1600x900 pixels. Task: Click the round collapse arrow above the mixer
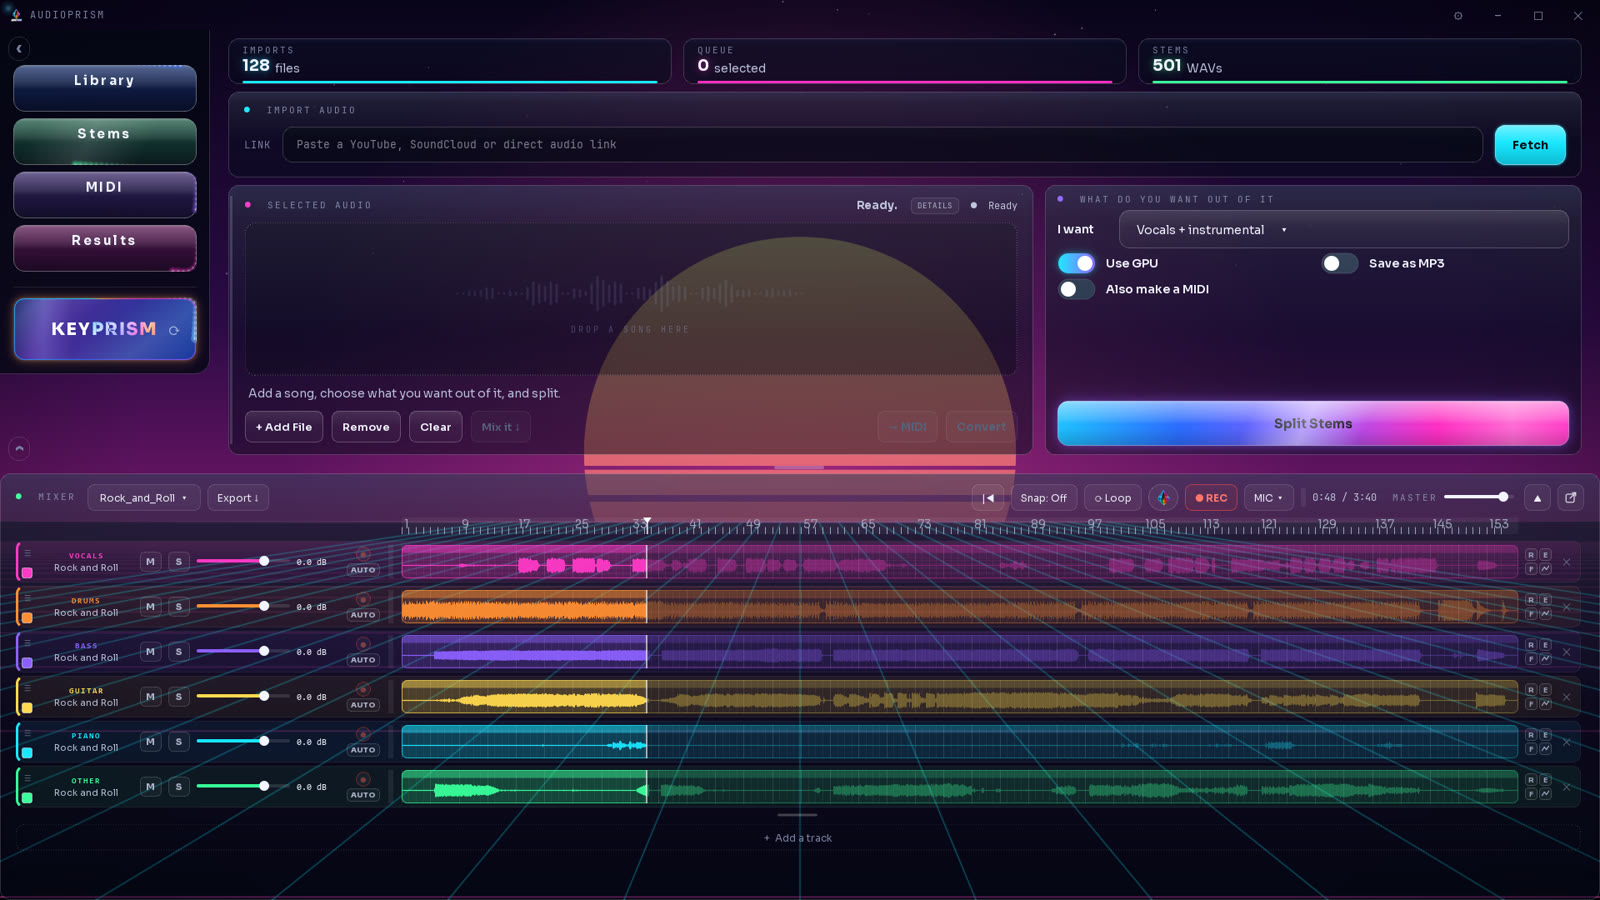click(x=19, y=449)
